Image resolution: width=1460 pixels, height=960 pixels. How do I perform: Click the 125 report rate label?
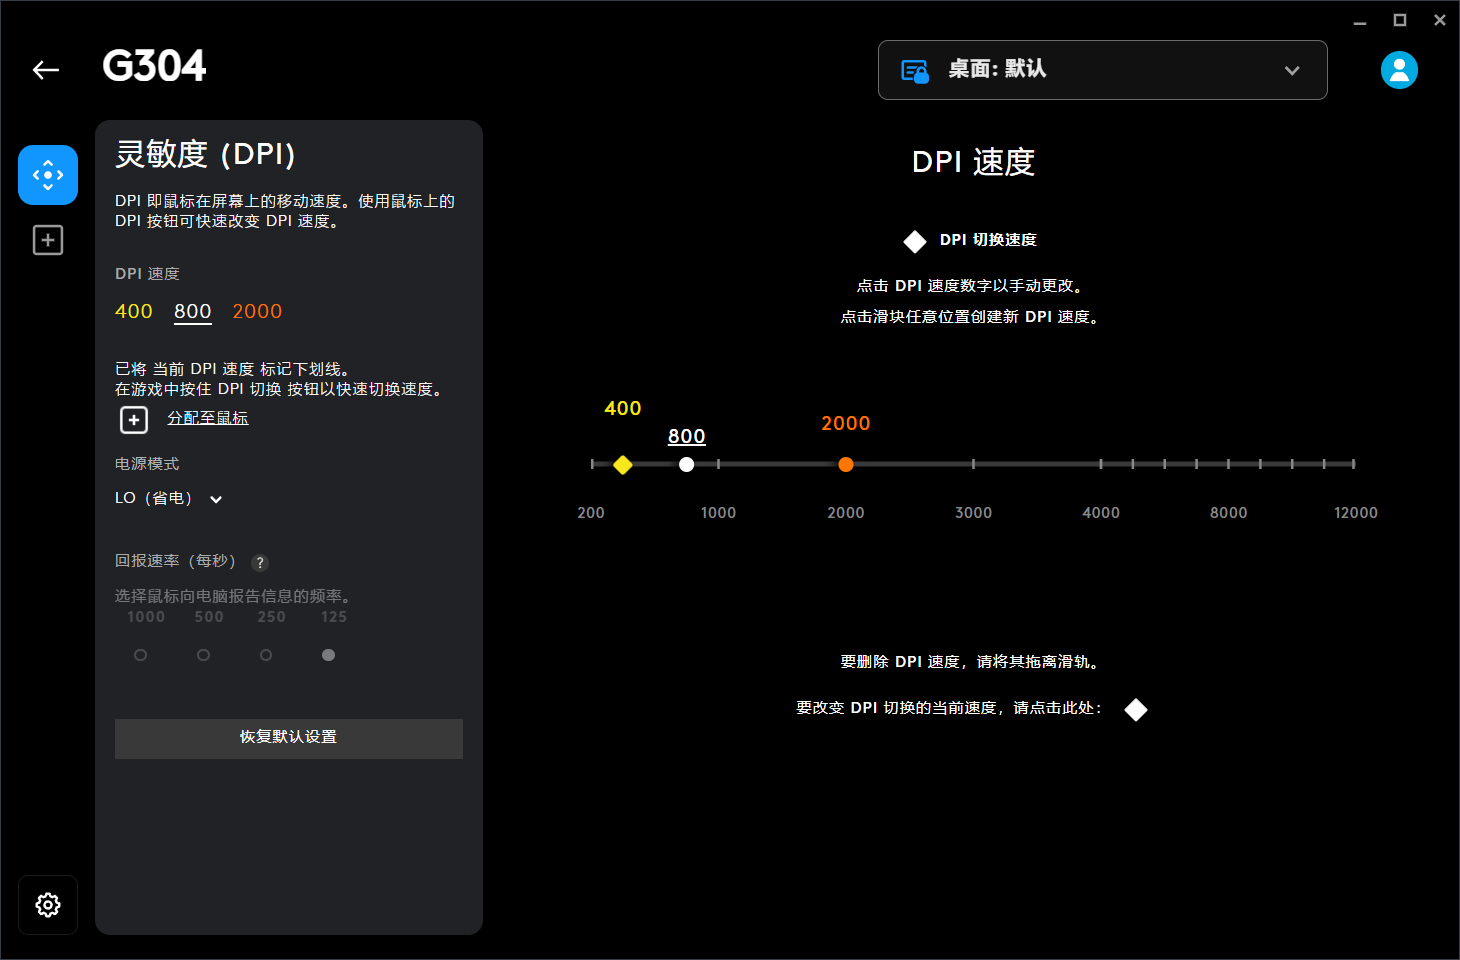334,617
